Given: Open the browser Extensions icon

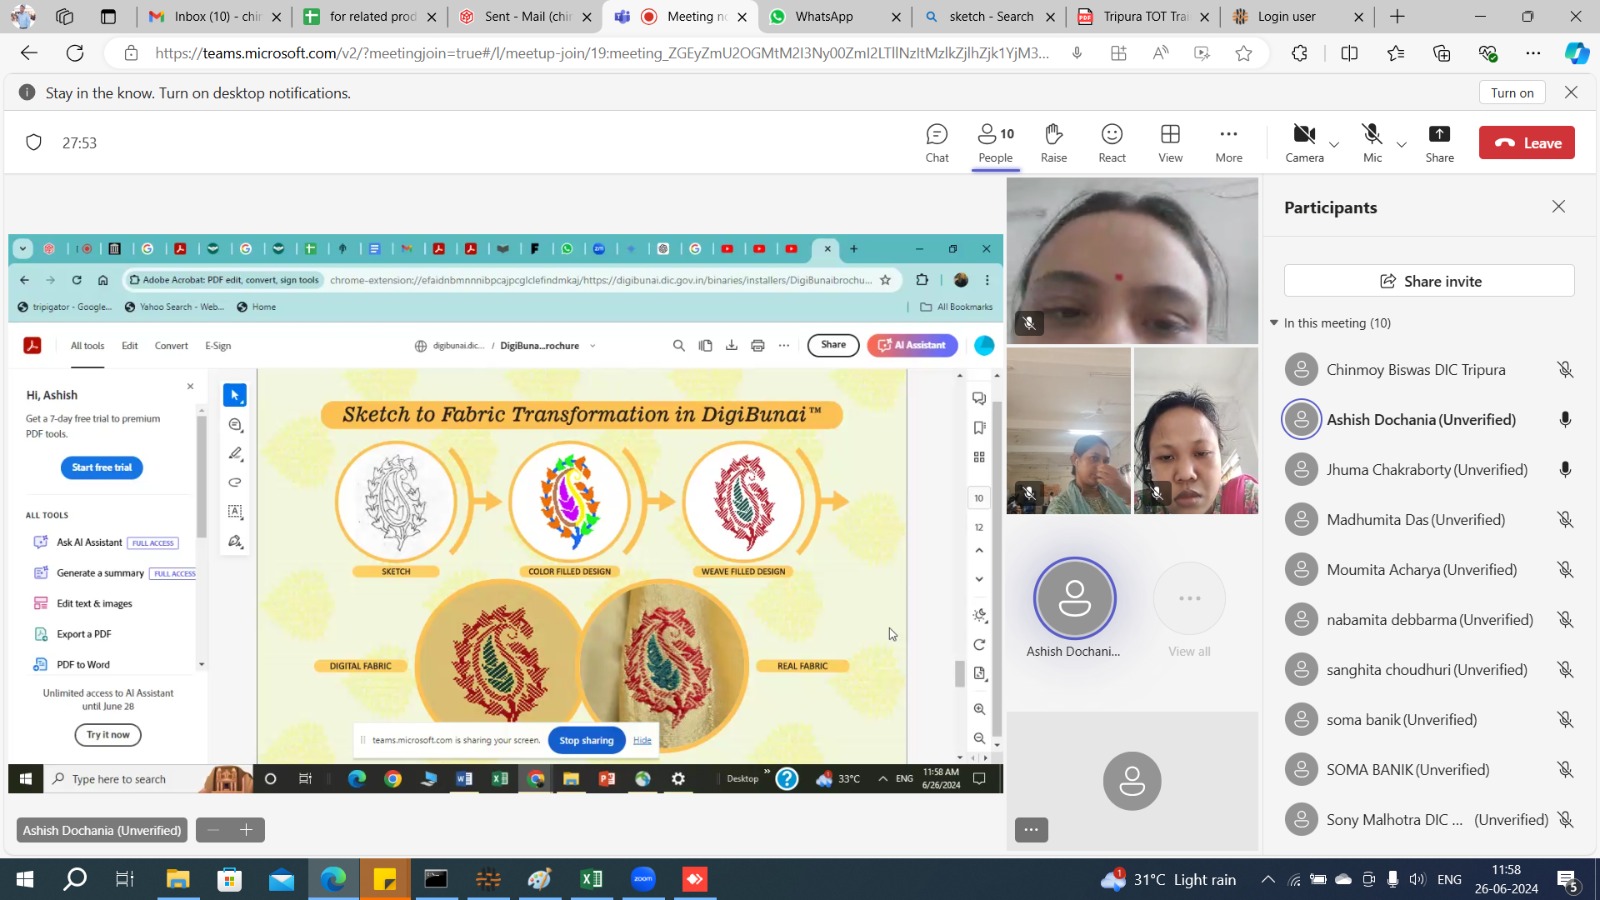Looking at the screenshot, I should pos(1299,53).
